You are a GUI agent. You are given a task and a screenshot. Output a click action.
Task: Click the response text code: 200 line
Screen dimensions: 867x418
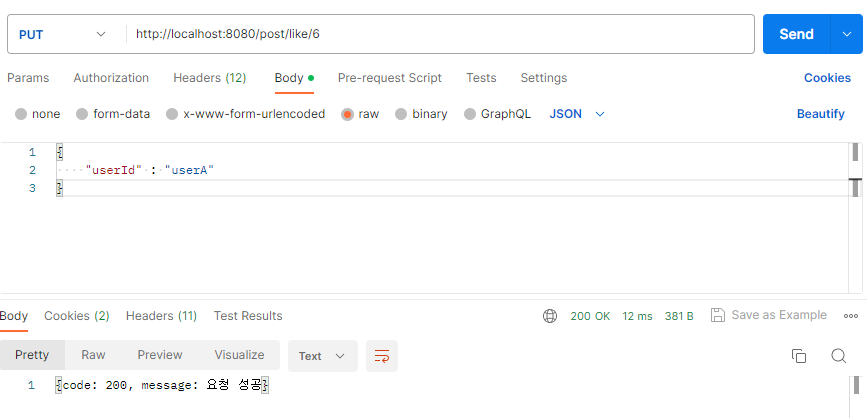(162, 385)
